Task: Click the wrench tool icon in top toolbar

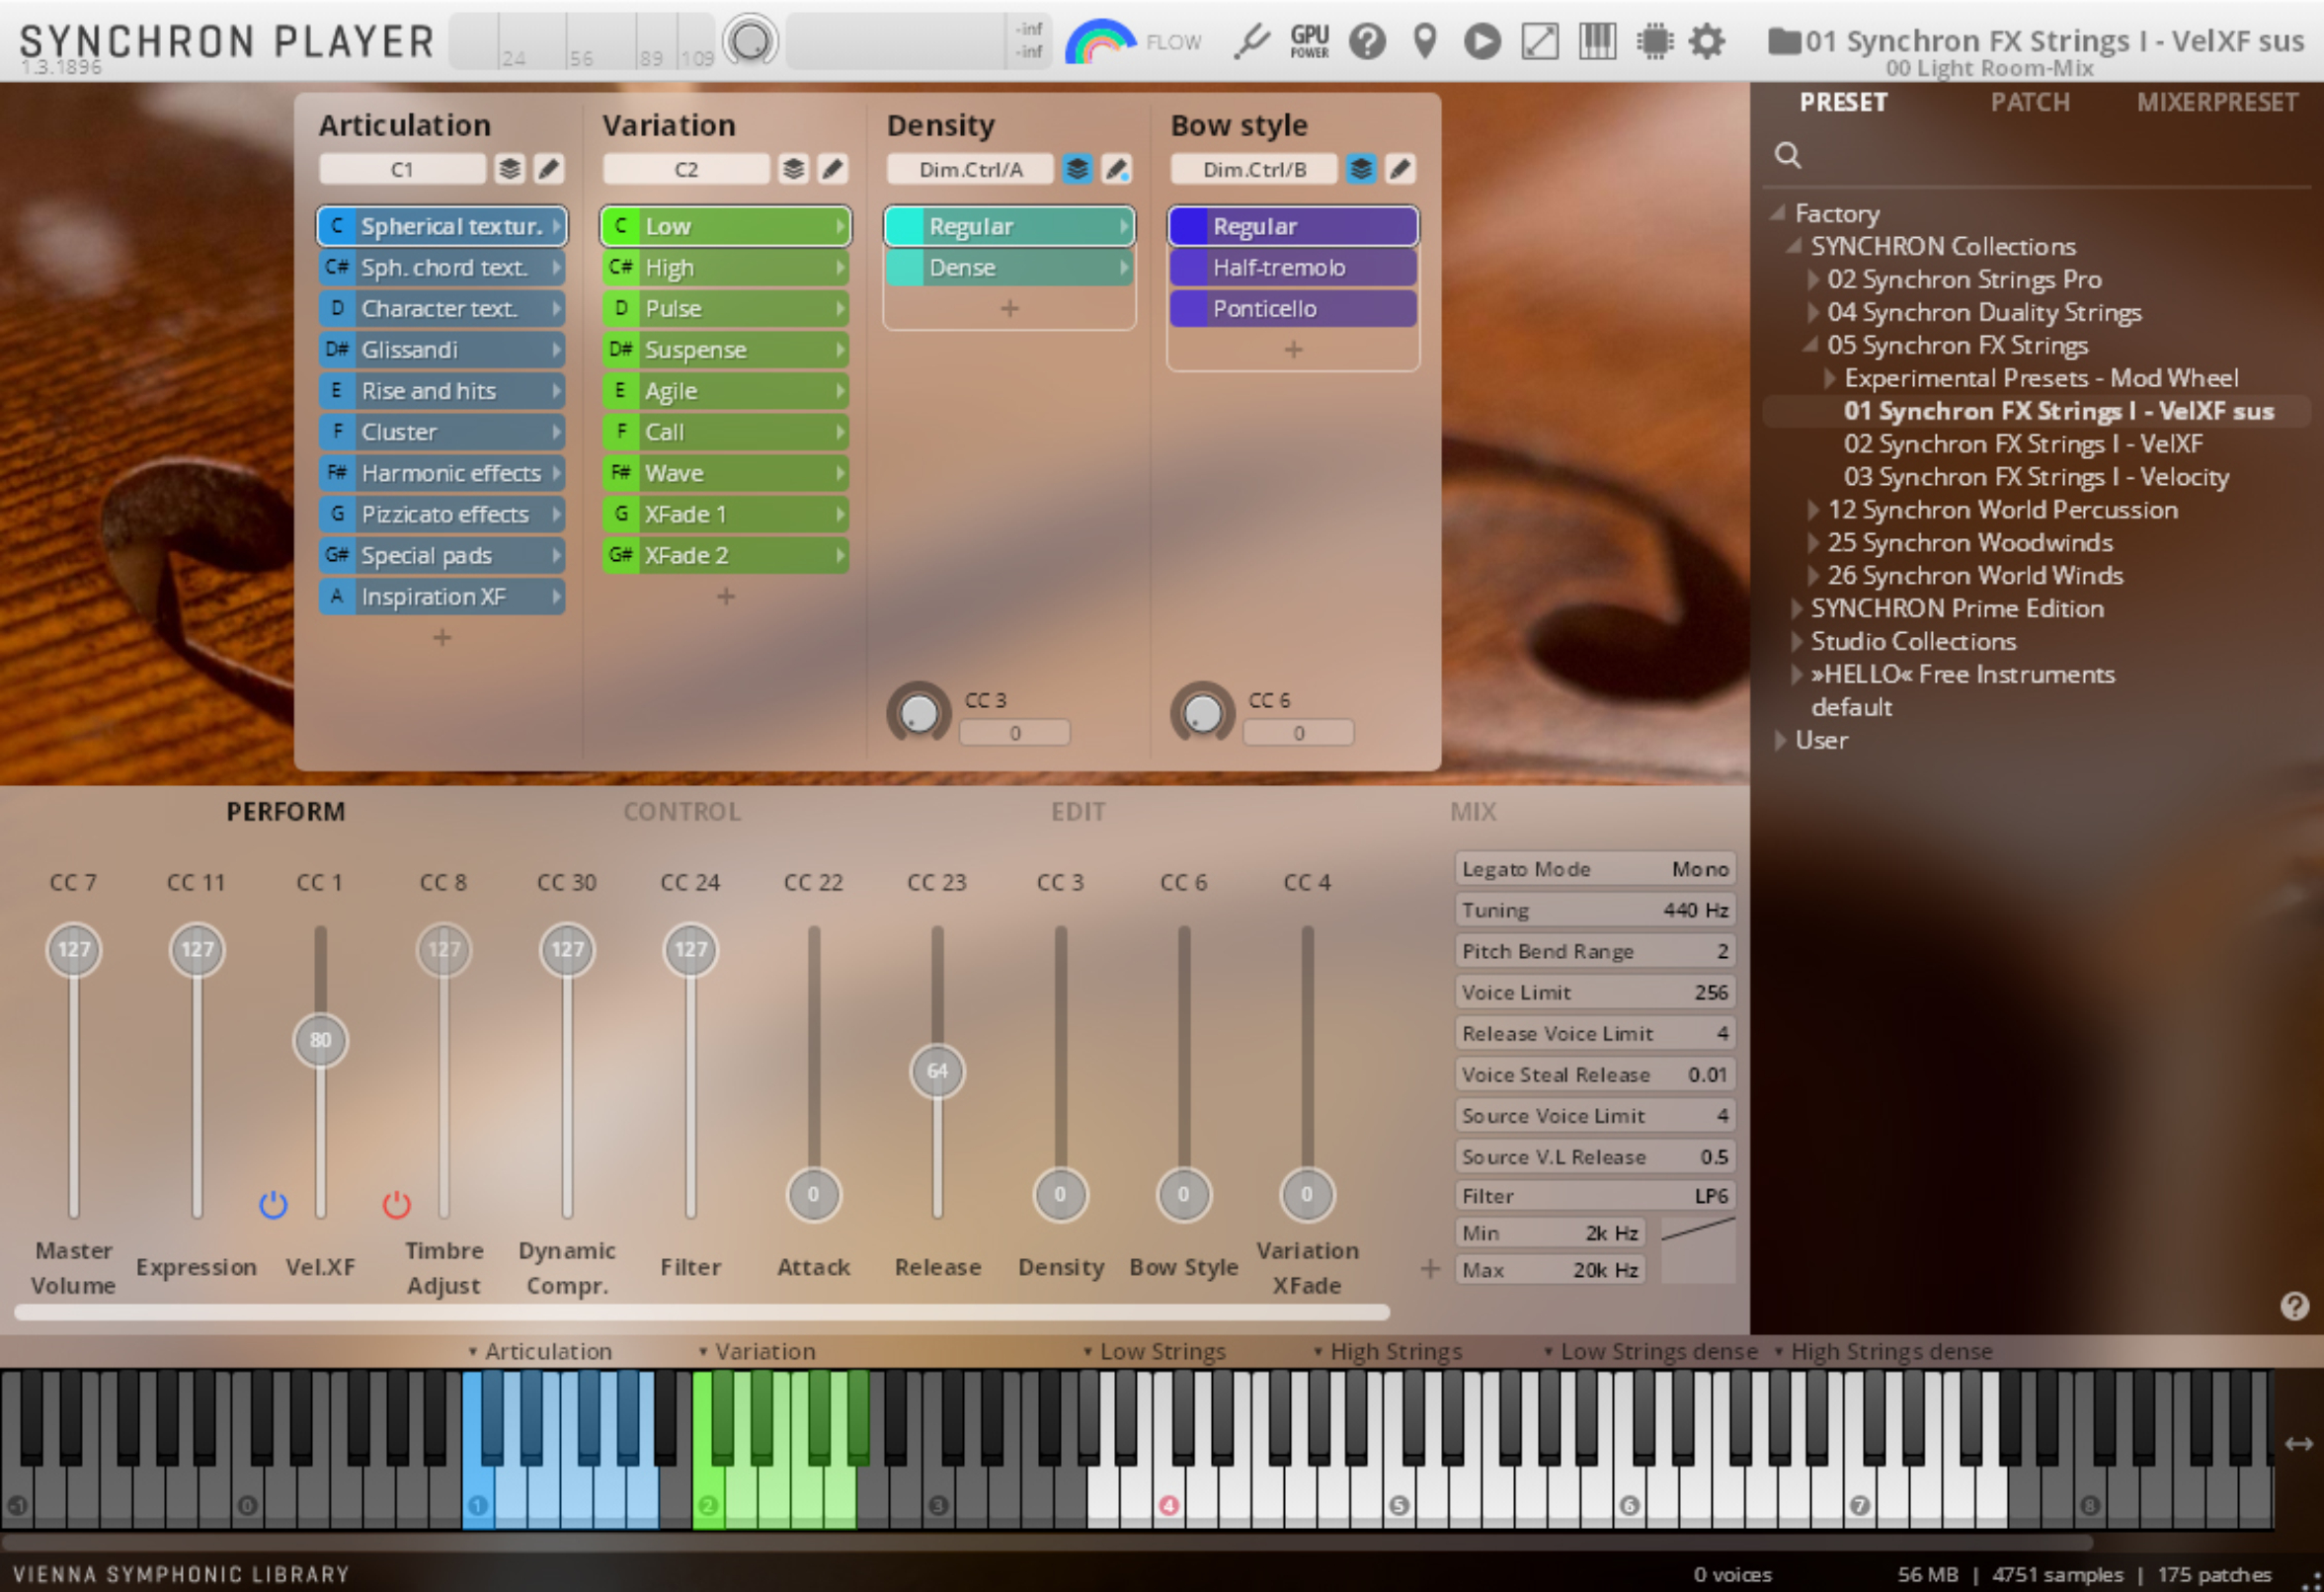Action: click(x=1250, y=41)
